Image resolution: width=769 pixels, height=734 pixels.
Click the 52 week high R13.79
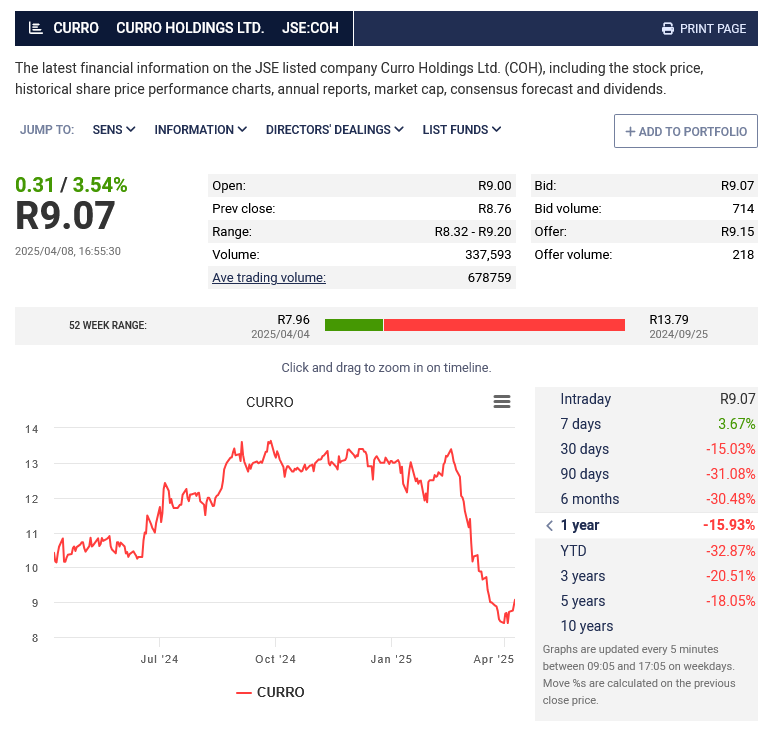coord(669,320)
